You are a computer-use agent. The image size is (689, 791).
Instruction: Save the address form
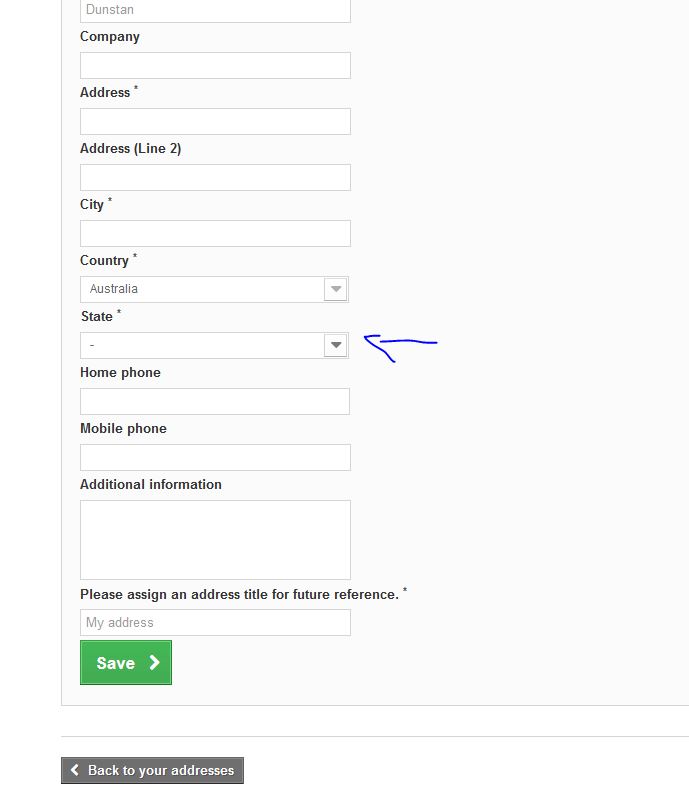click(x=126, y=662)
